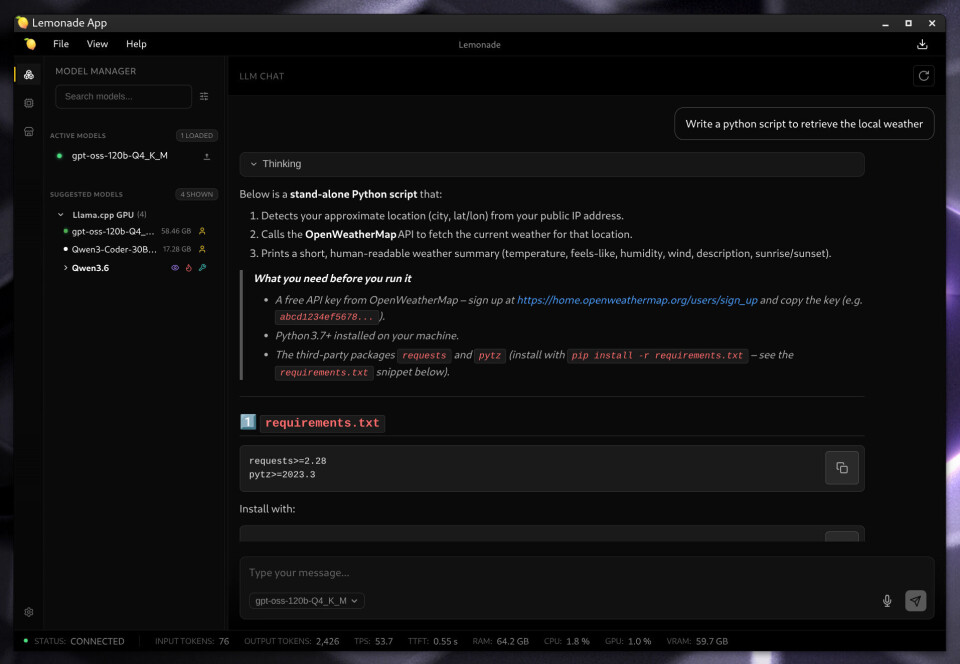The height and width of the screenshot is (664, 960).
Task: Click the 1 LOADED badge
Action: pyautogui.click(x=197, y=135)
